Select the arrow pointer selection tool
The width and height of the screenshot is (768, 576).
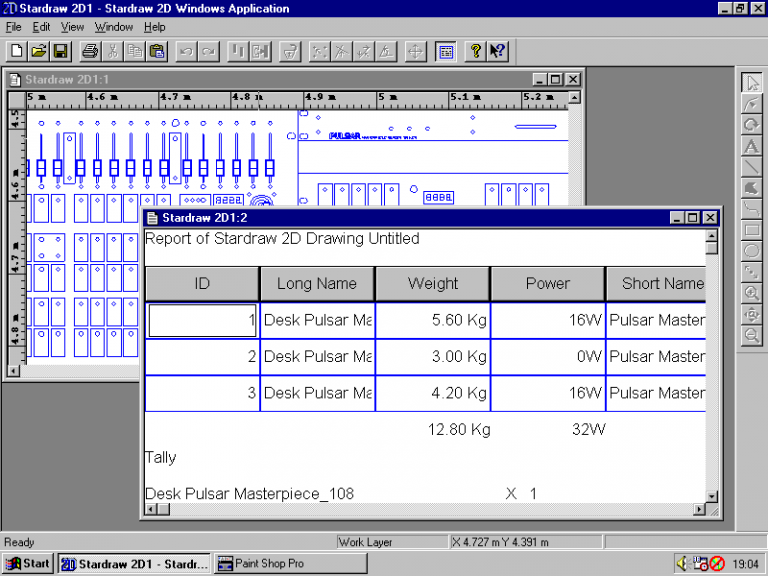click(751, 82)
